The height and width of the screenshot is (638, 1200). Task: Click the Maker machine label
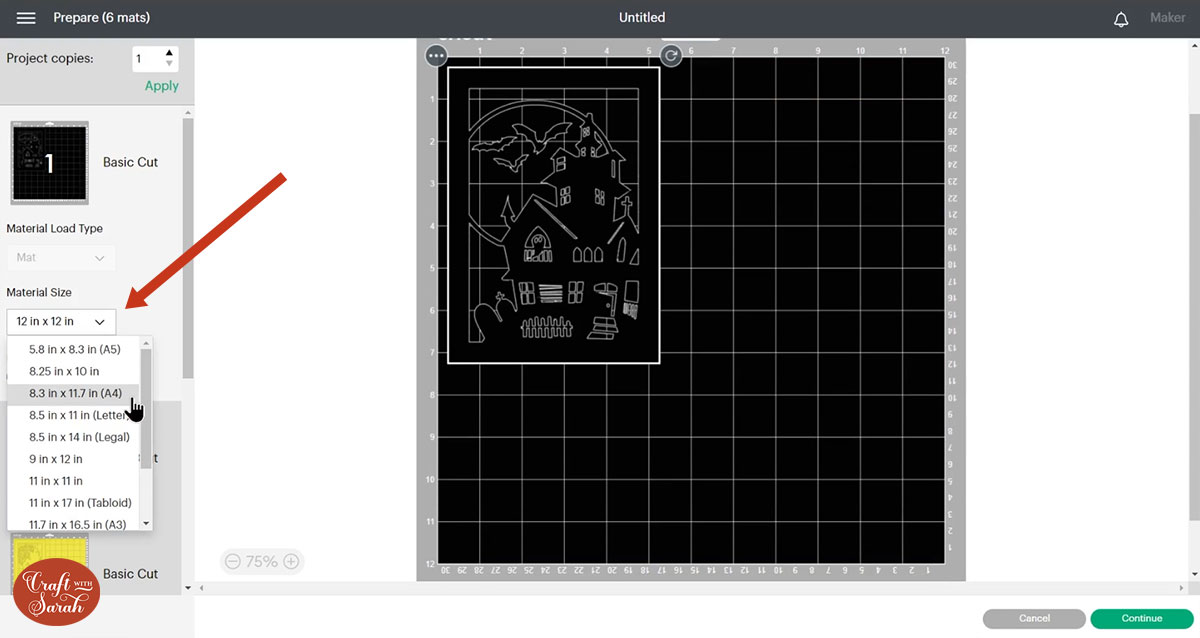coord(1167,18)
